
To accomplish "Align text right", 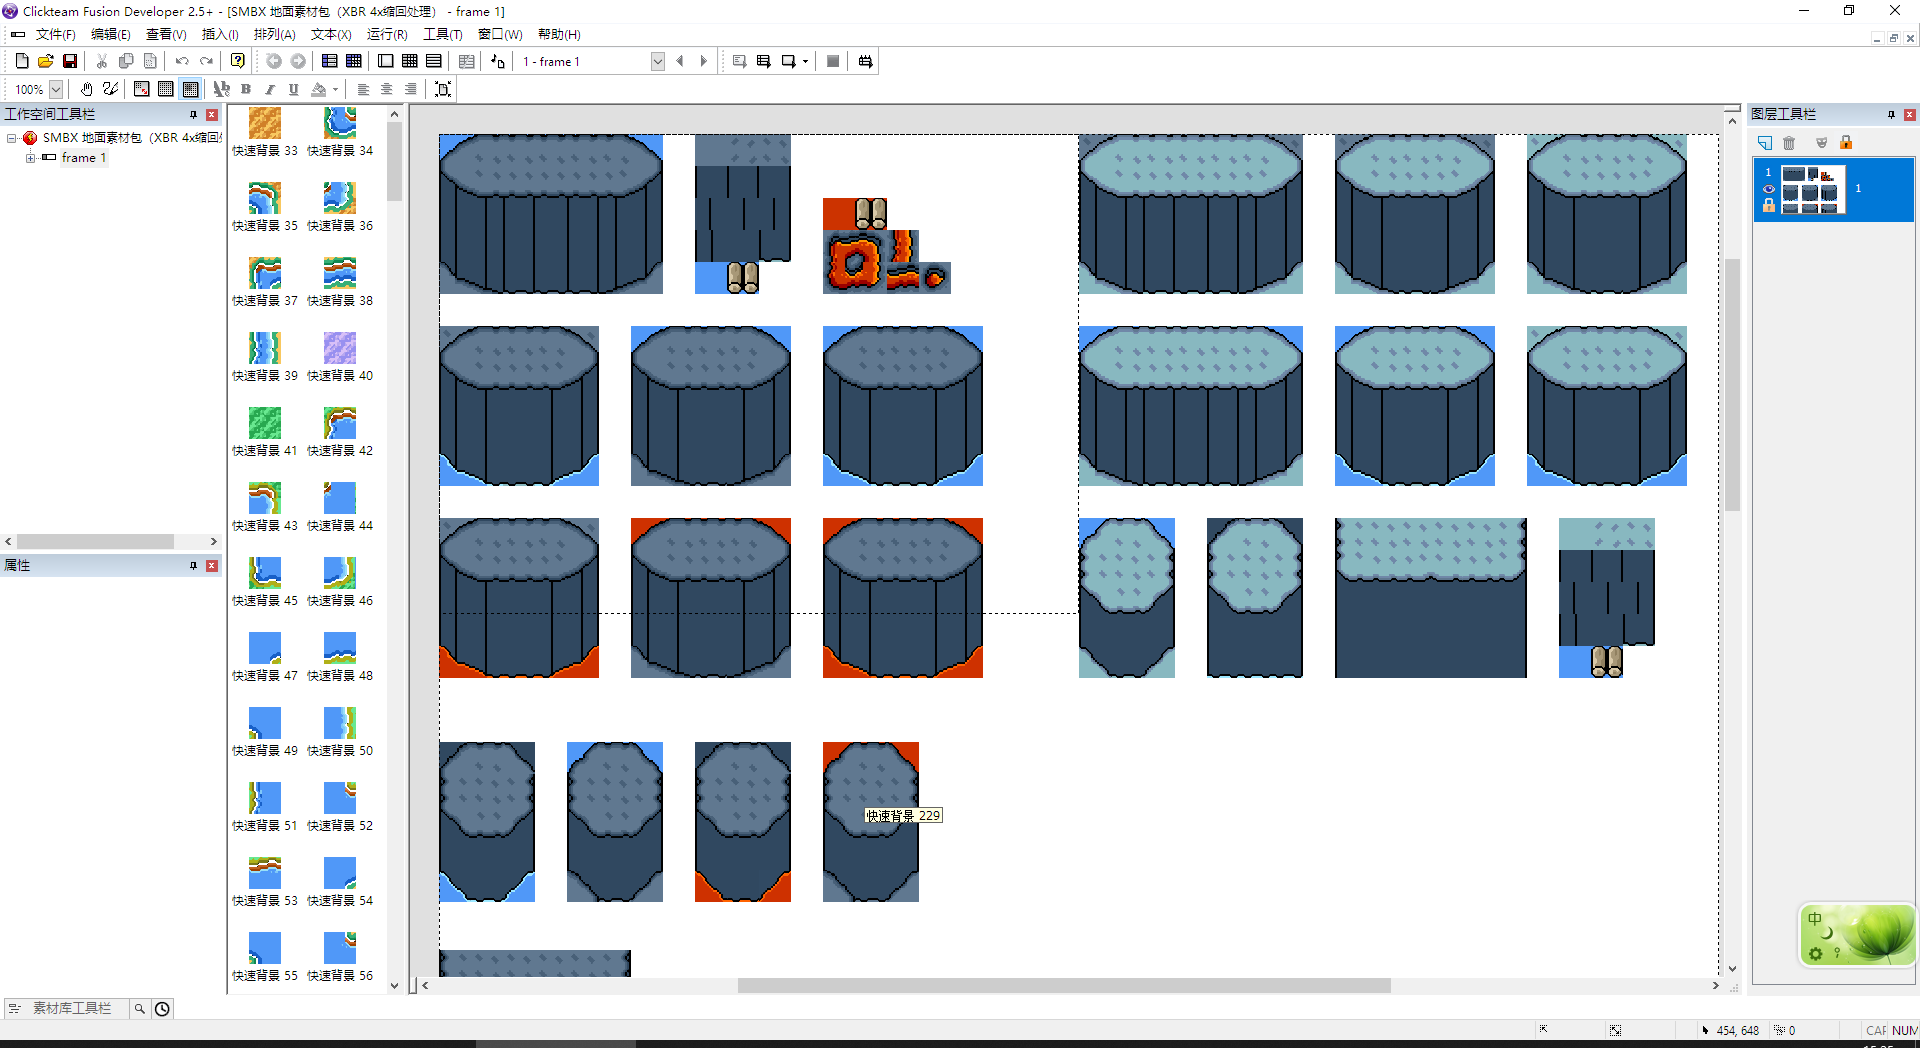I will [x=411, y=89].
